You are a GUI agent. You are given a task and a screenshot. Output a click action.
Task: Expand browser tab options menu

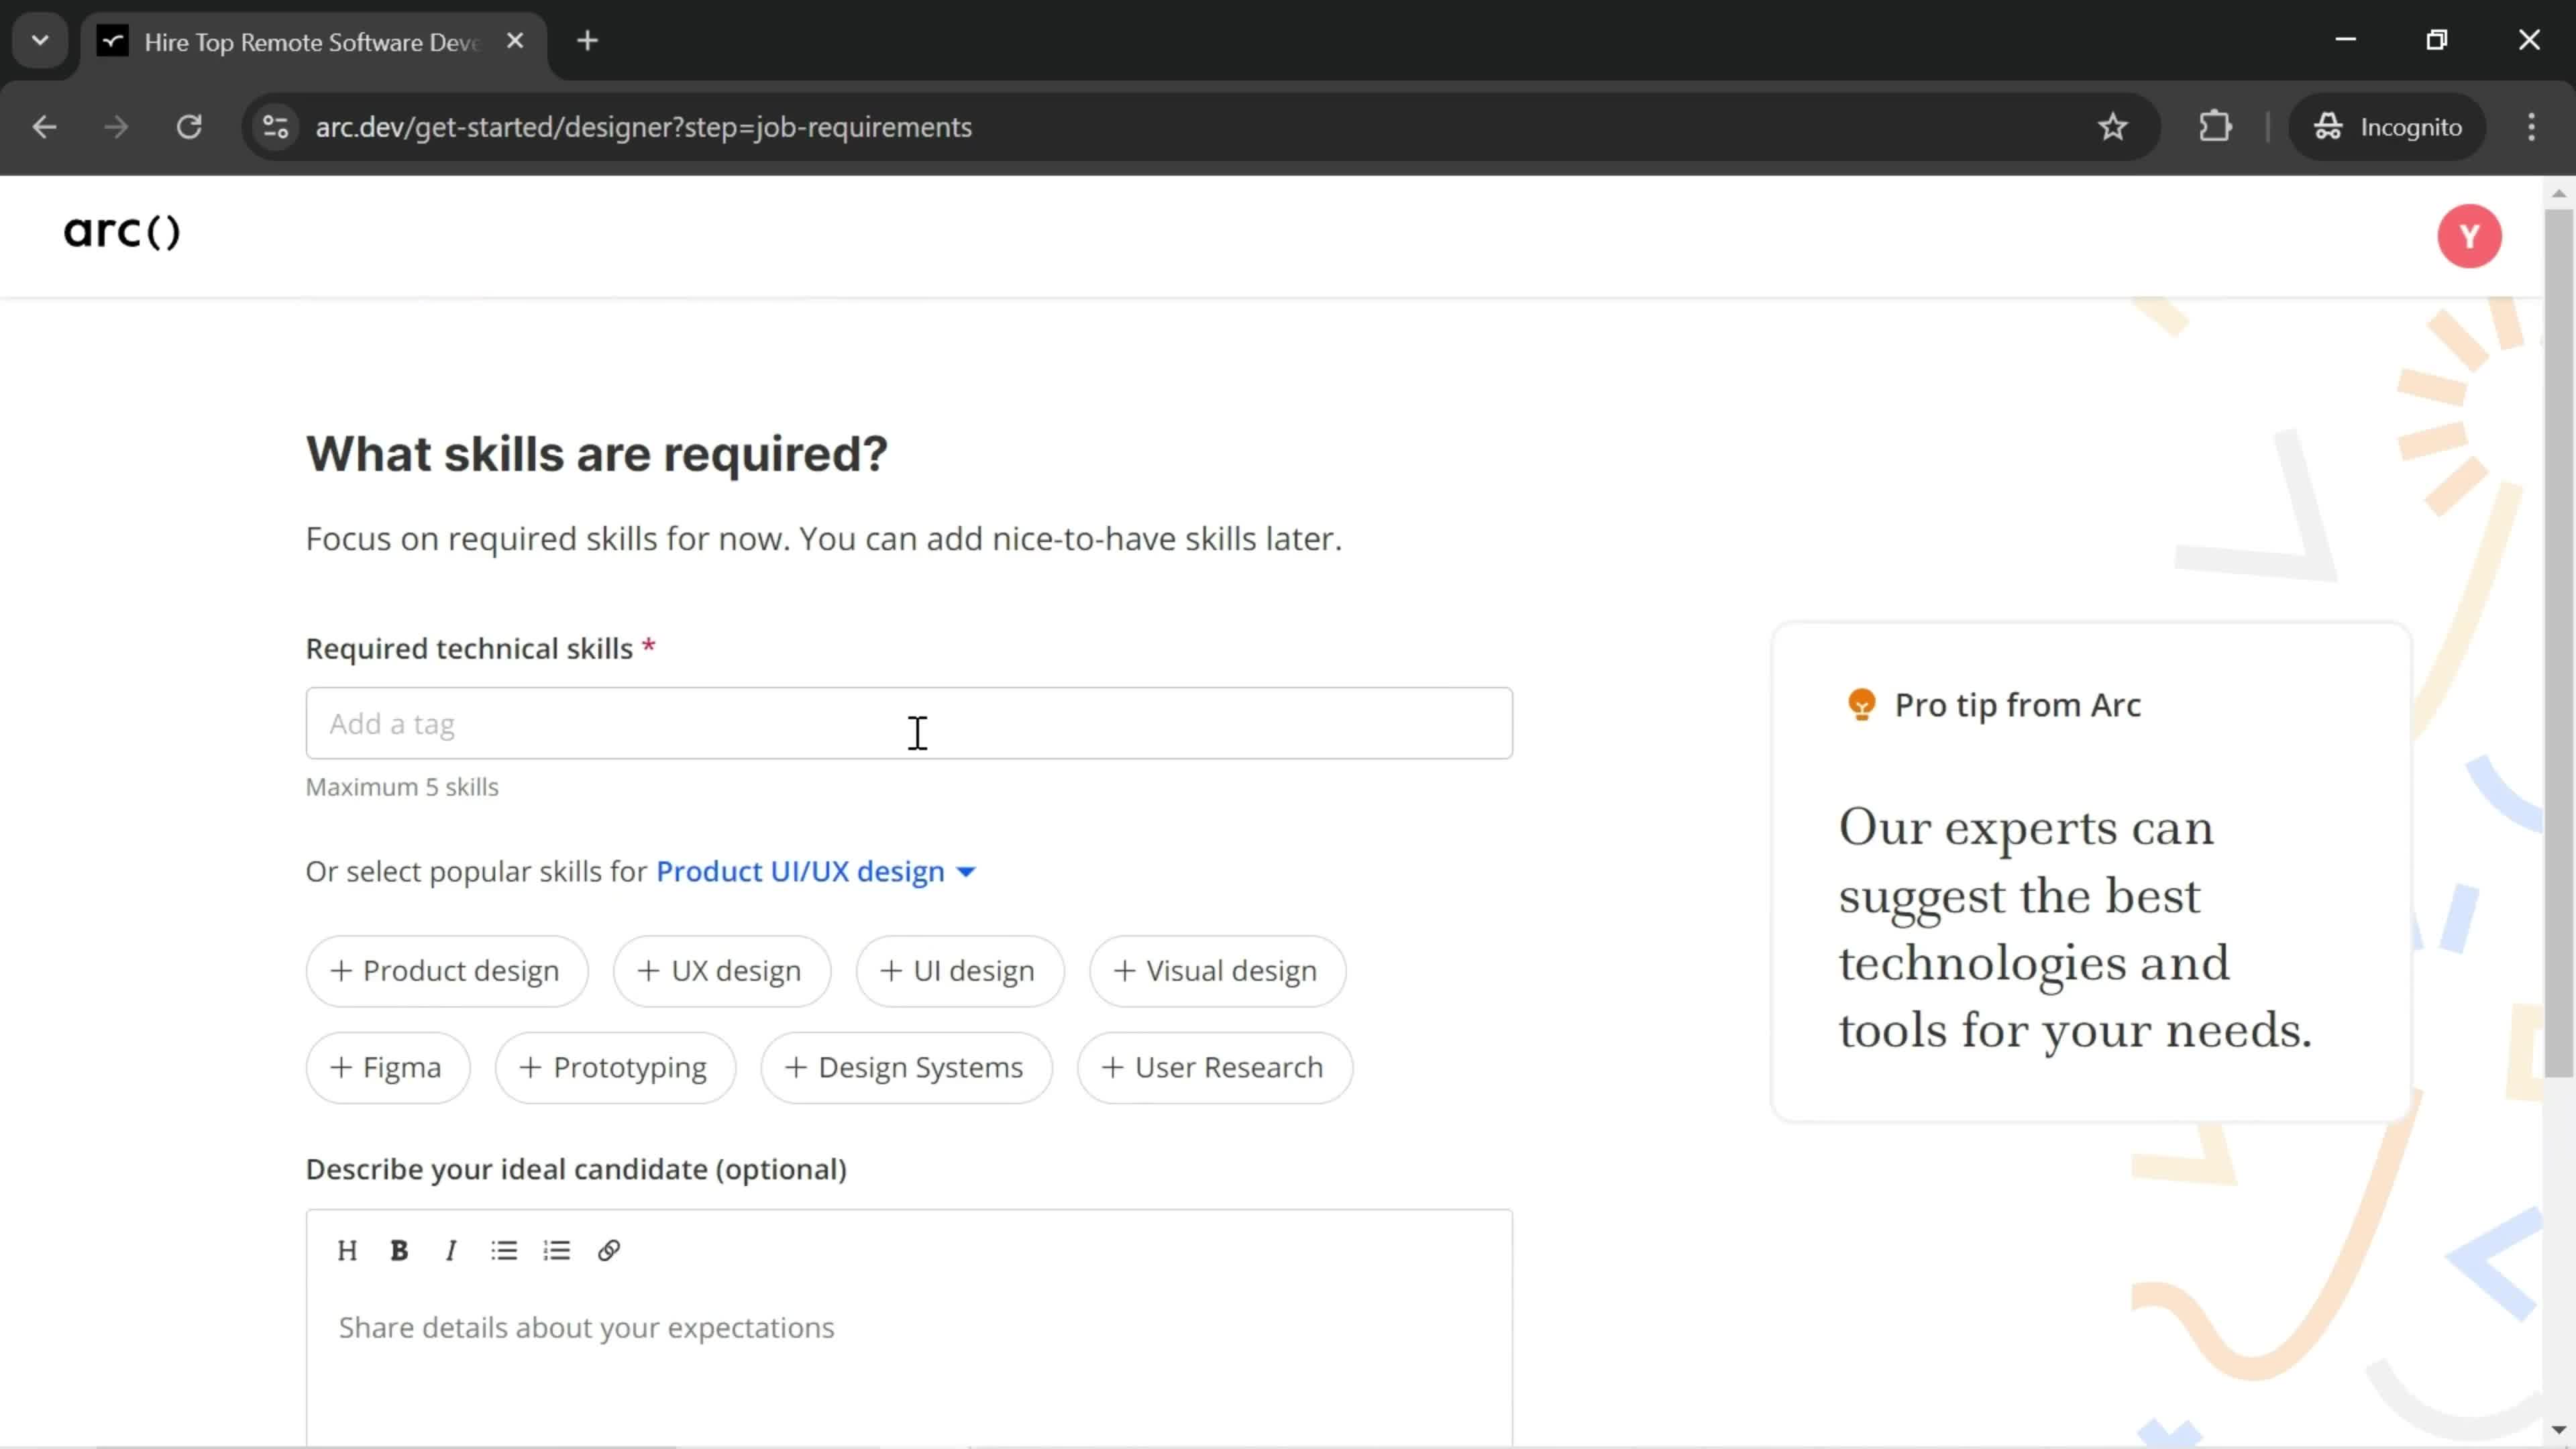point(39,39)
